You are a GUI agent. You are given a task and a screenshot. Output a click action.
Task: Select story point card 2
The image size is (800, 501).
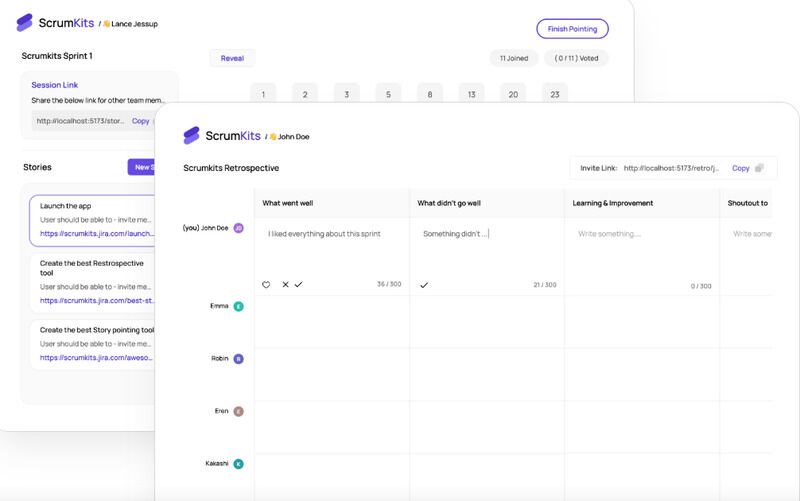pyautogui.click(x=305, y=94)
